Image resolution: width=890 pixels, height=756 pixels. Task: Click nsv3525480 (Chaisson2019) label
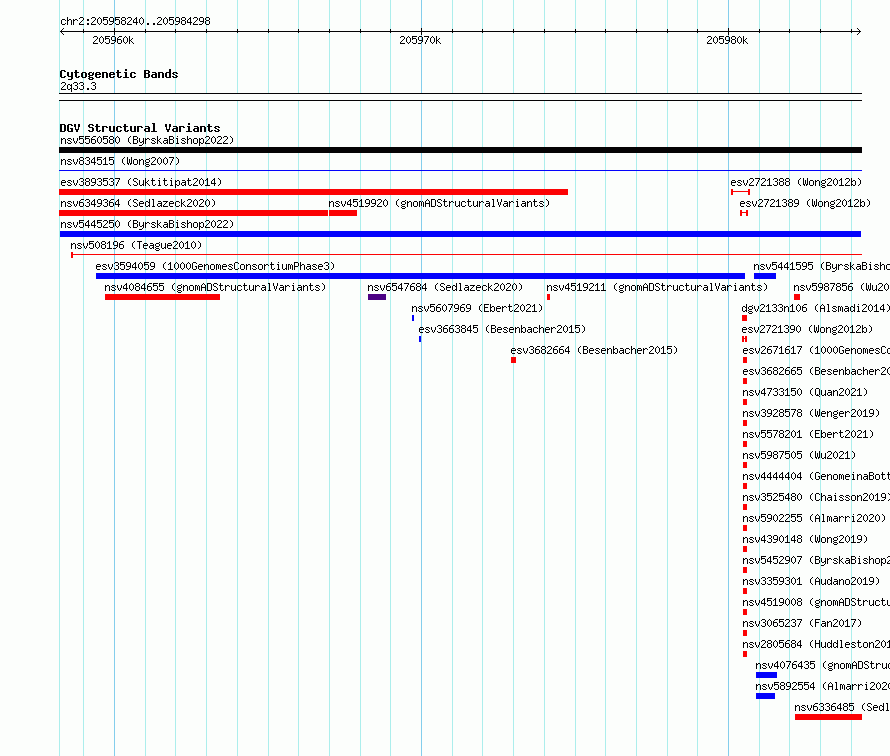tap(816, 497)
